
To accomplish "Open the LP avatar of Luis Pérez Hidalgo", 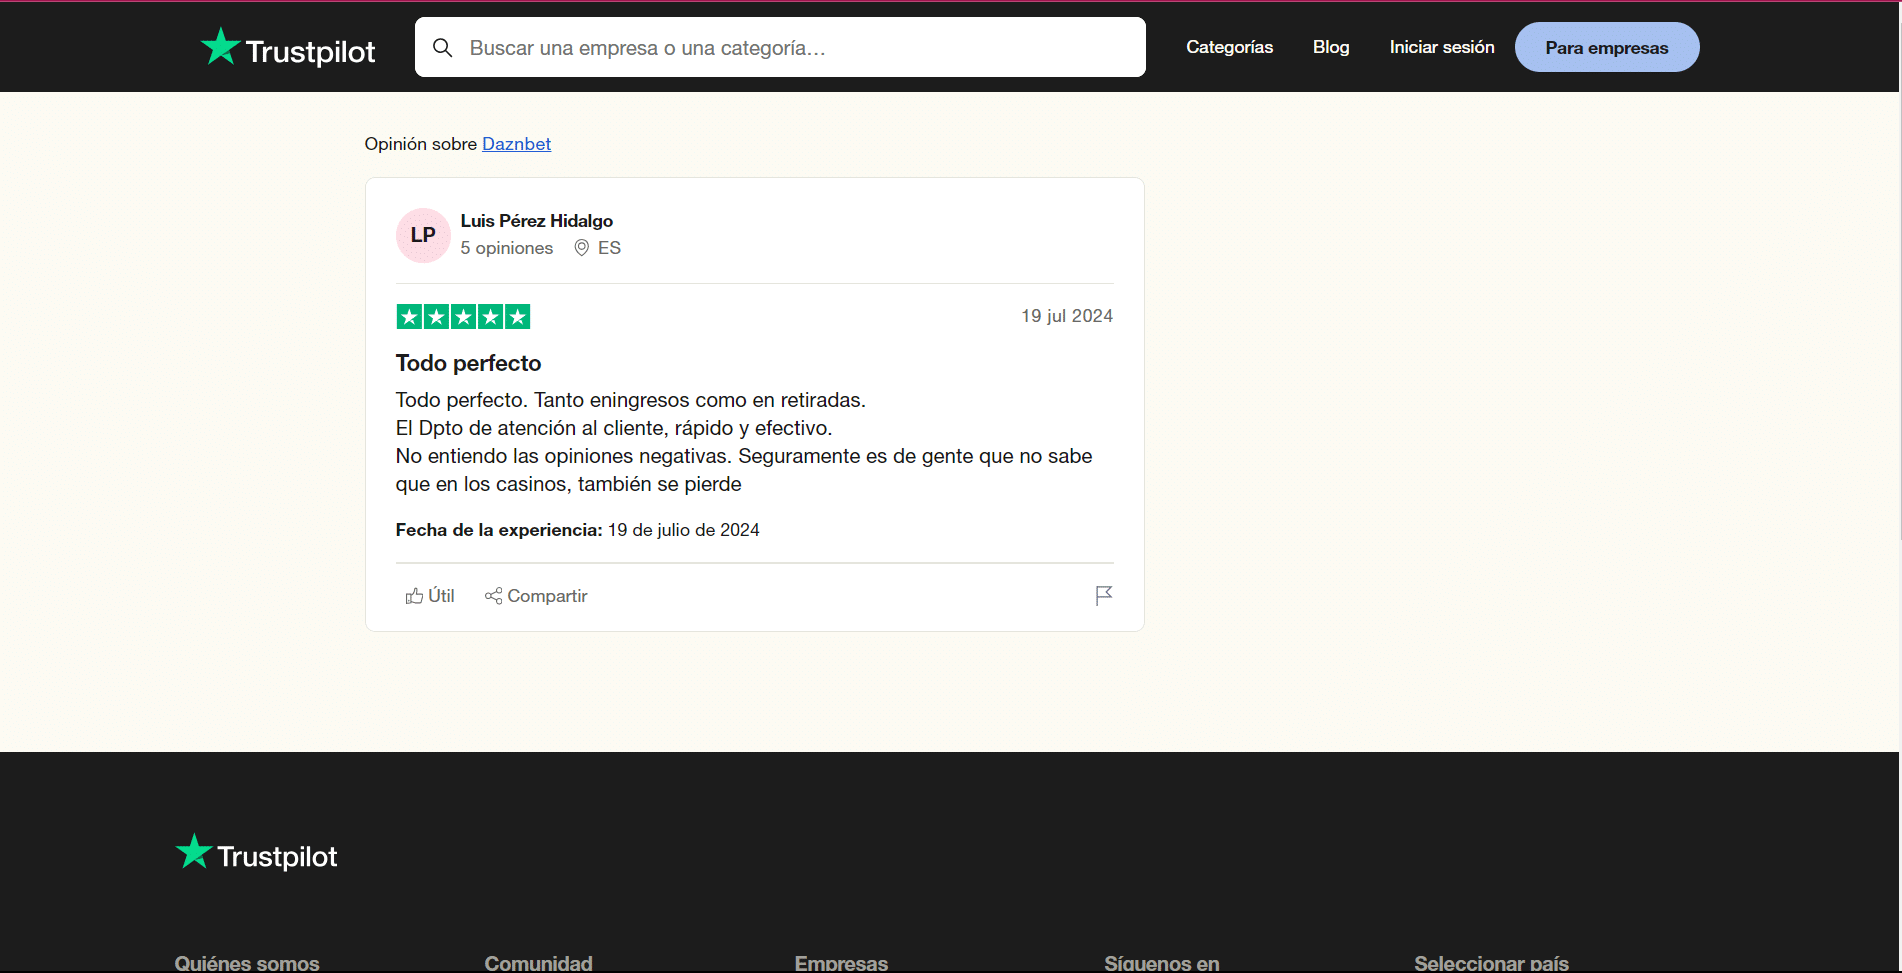I will (x=422, y=235).
